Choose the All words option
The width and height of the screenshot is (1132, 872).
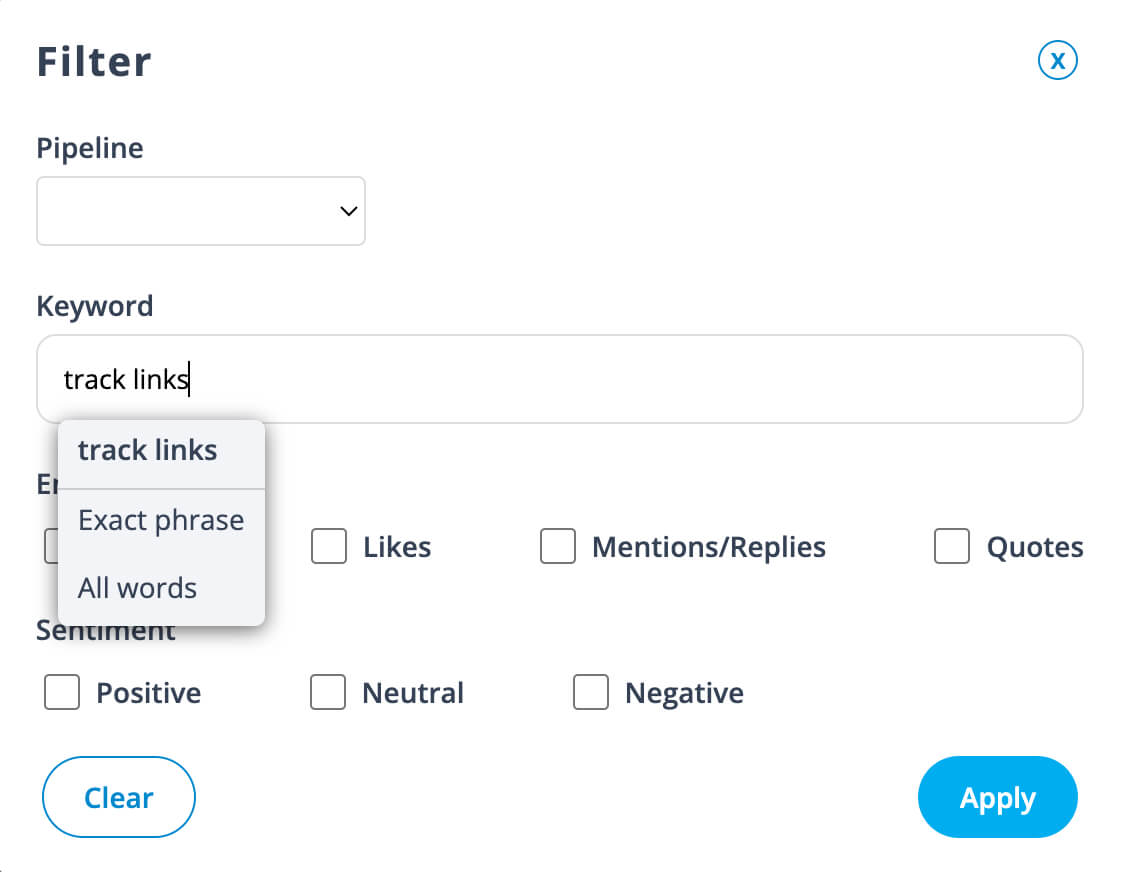pyautogui.click(x=138, y=588)
